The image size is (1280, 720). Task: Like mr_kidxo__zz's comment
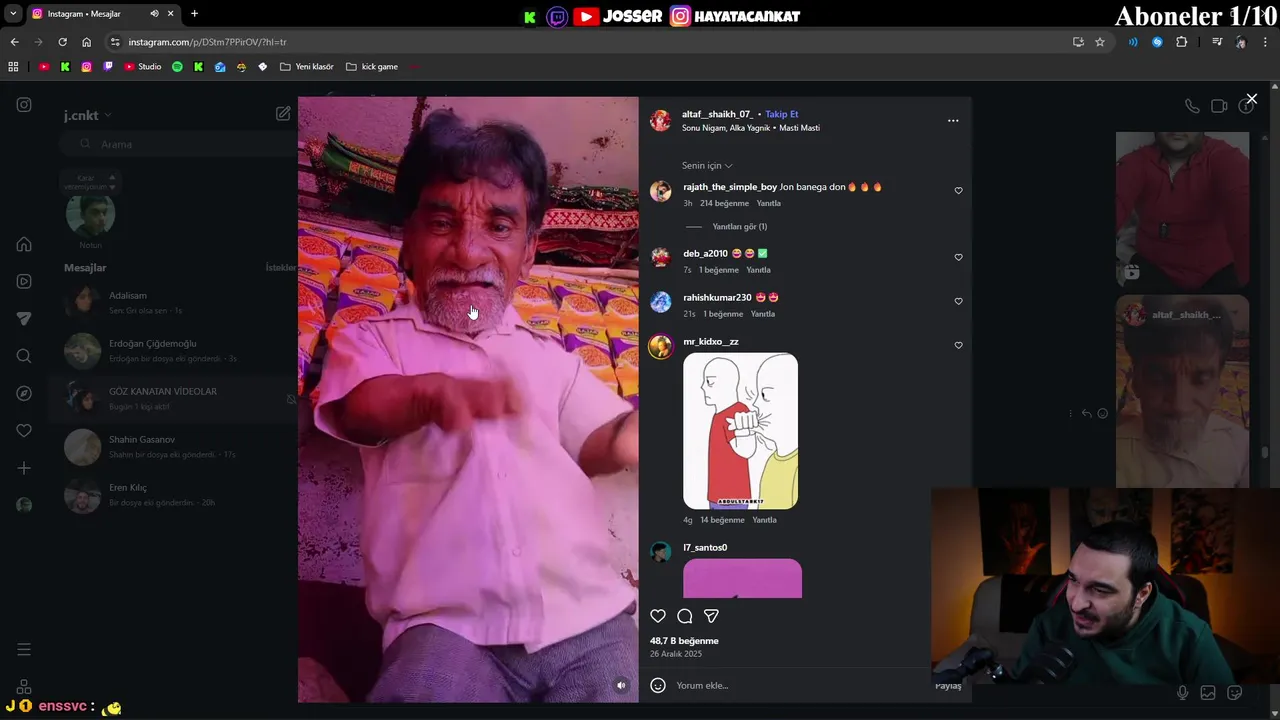(958, 345)
